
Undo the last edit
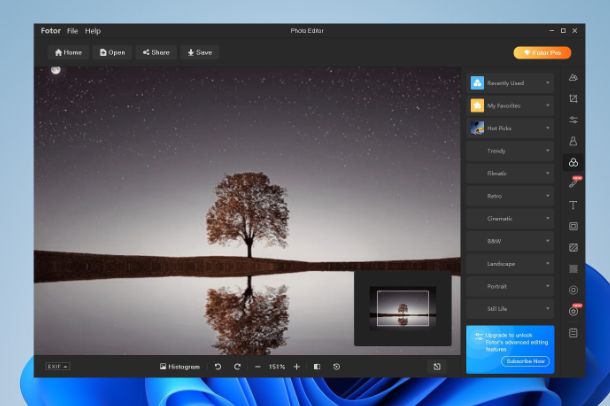[x=218, y=367]
